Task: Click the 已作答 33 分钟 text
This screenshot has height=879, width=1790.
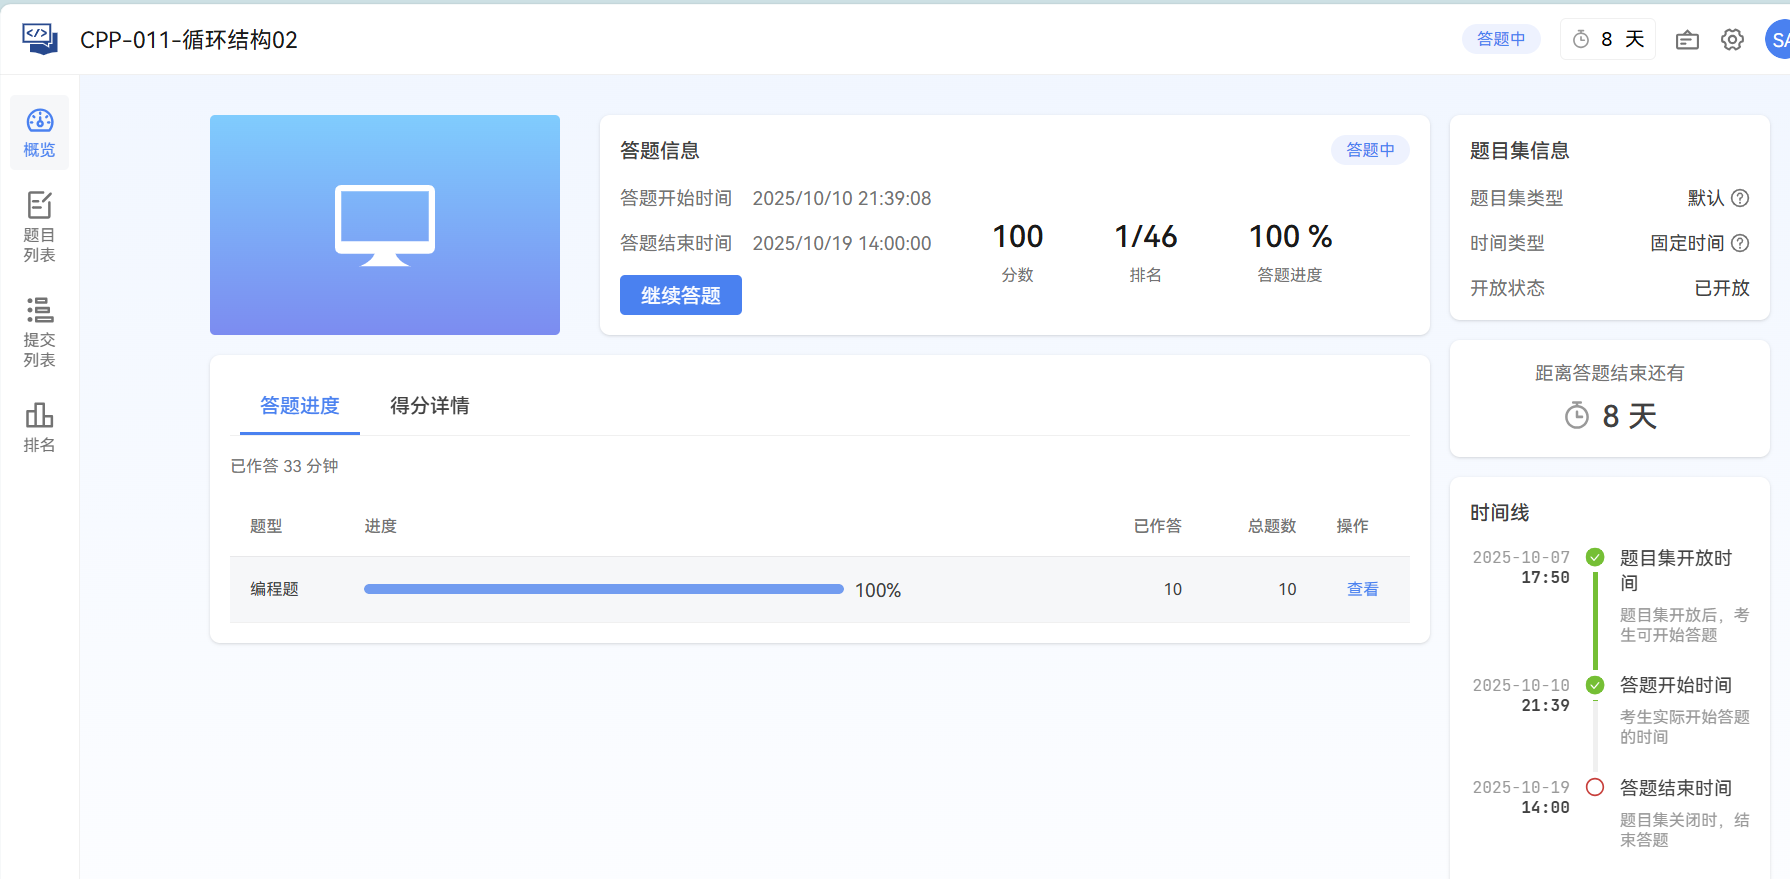Action: tap(285, 466)
